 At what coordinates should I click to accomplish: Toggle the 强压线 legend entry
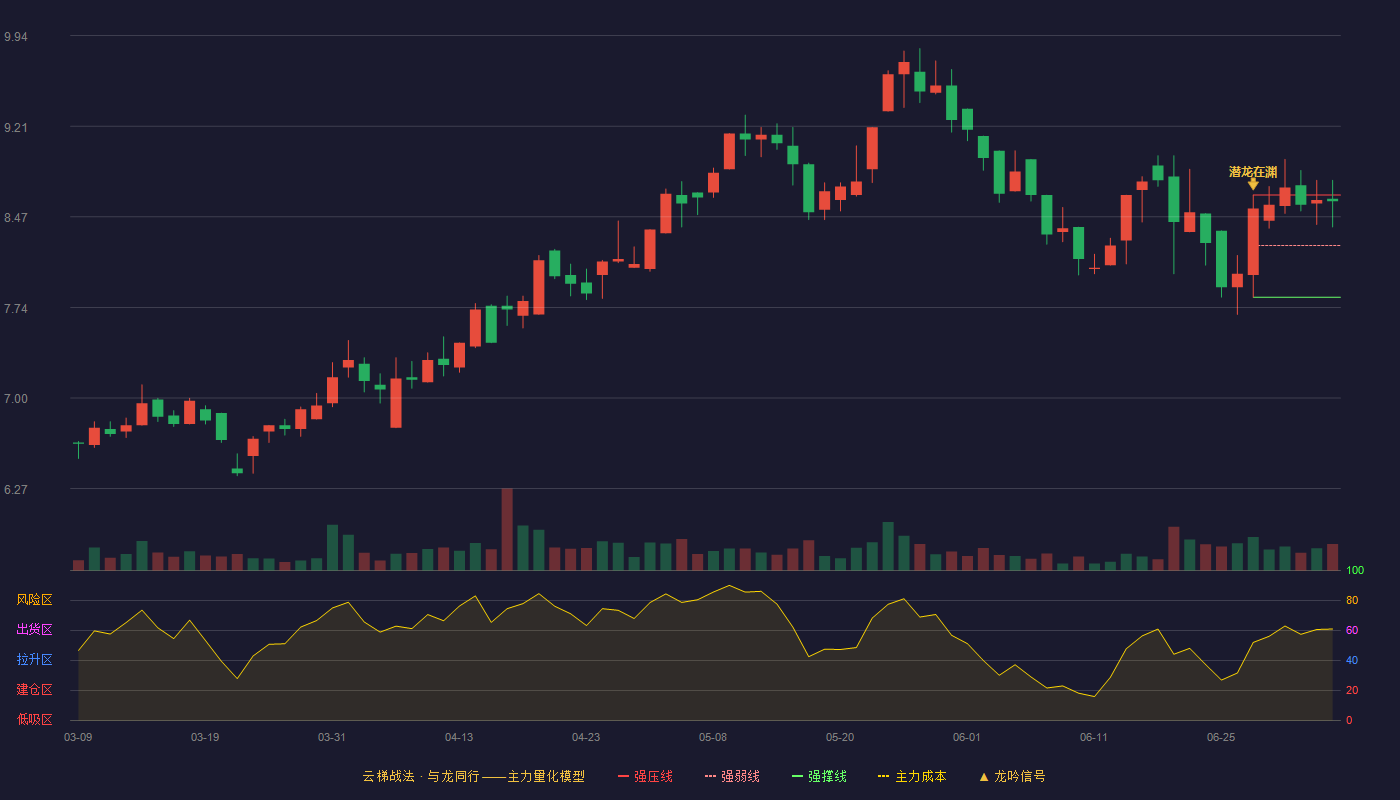[x=645, y=776]
